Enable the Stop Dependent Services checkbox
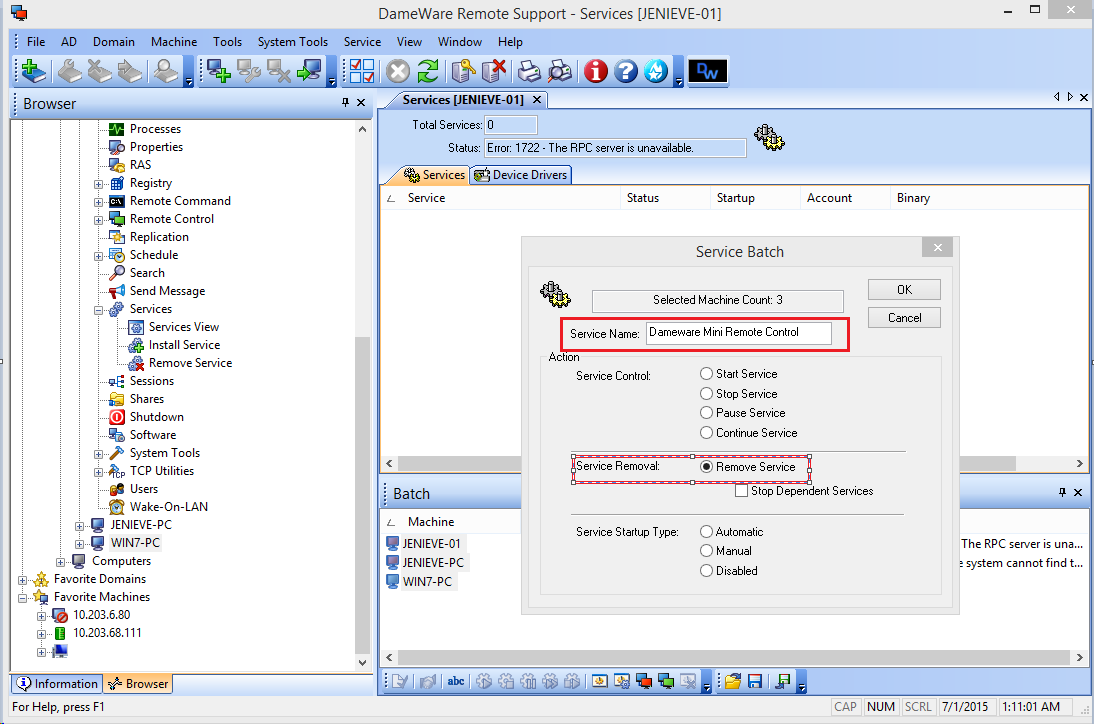The width and height of the screenshot is (1094, 724). (741, 491)
